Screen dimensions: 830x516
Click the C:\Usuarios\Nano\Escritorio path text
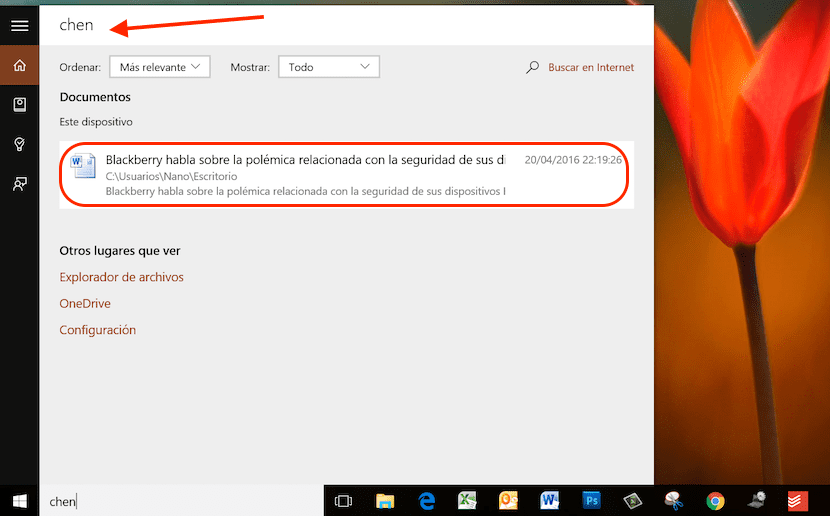pos(171,176)
